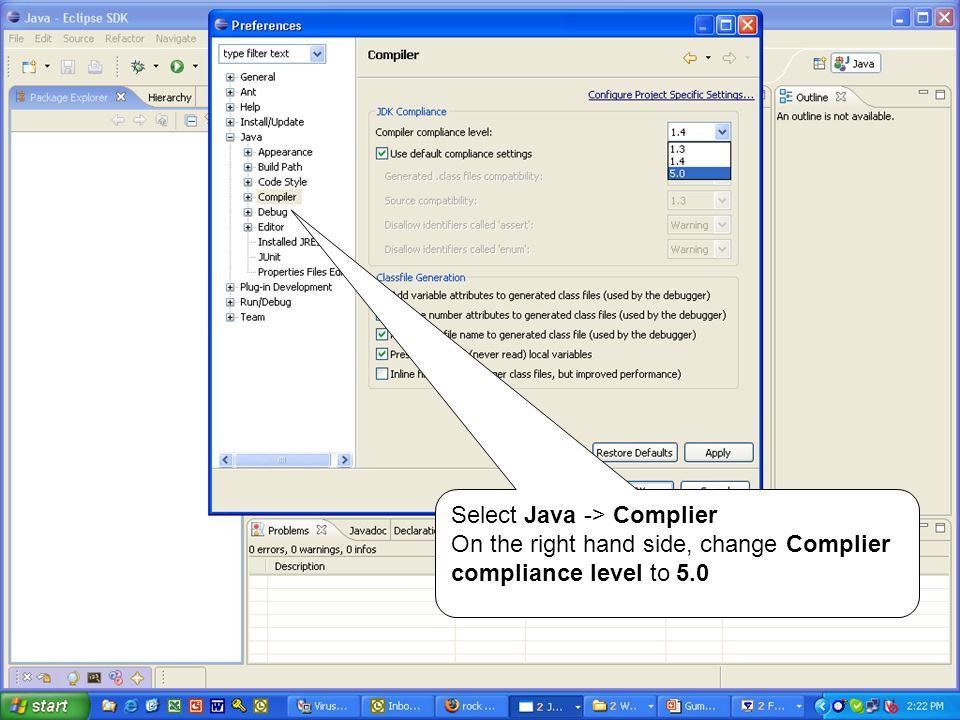The height and width of the screenshot is (720, 960).
Task: Click Package Explorer Up folder icon
Action: [162, 120]
